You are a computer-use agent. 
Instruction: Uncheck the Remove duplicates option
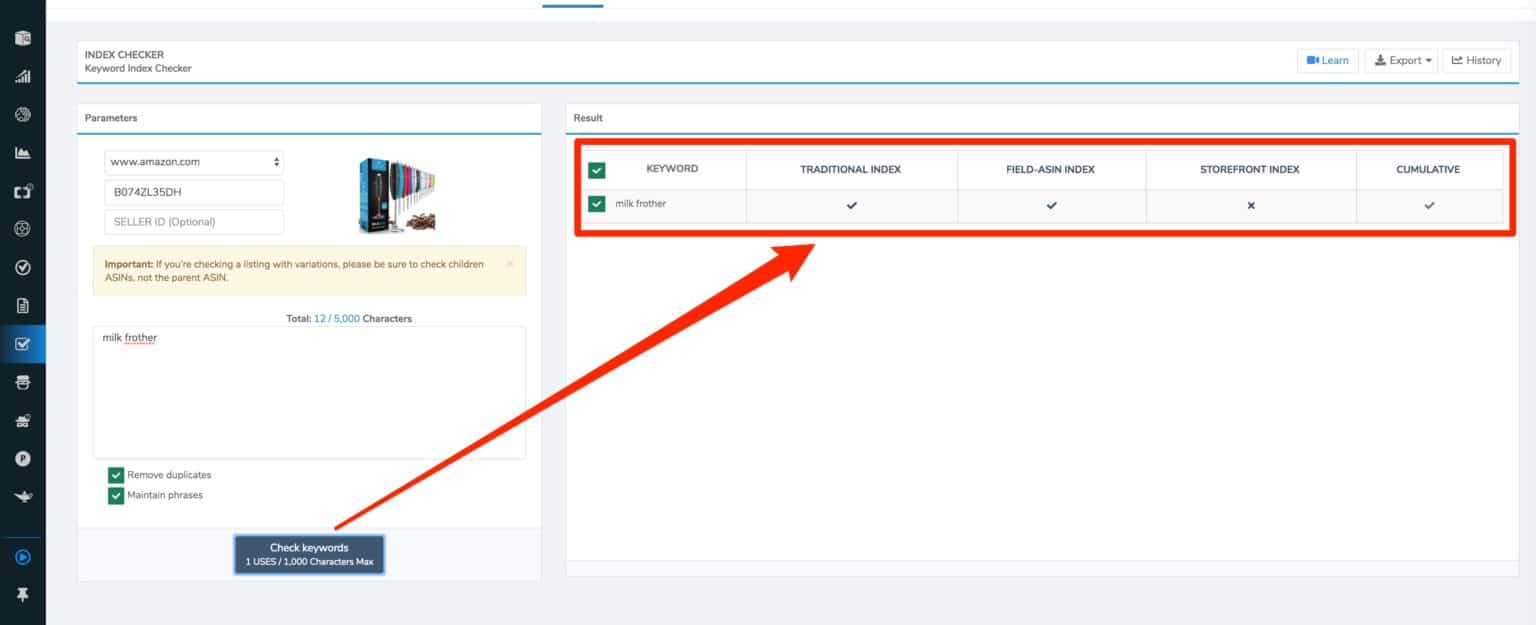point(115,474)
